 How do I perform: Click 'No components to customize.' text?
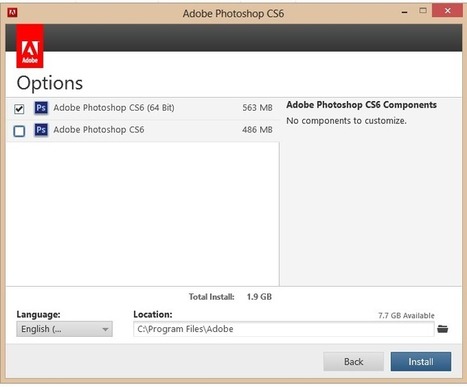click(x=346, y=121)
